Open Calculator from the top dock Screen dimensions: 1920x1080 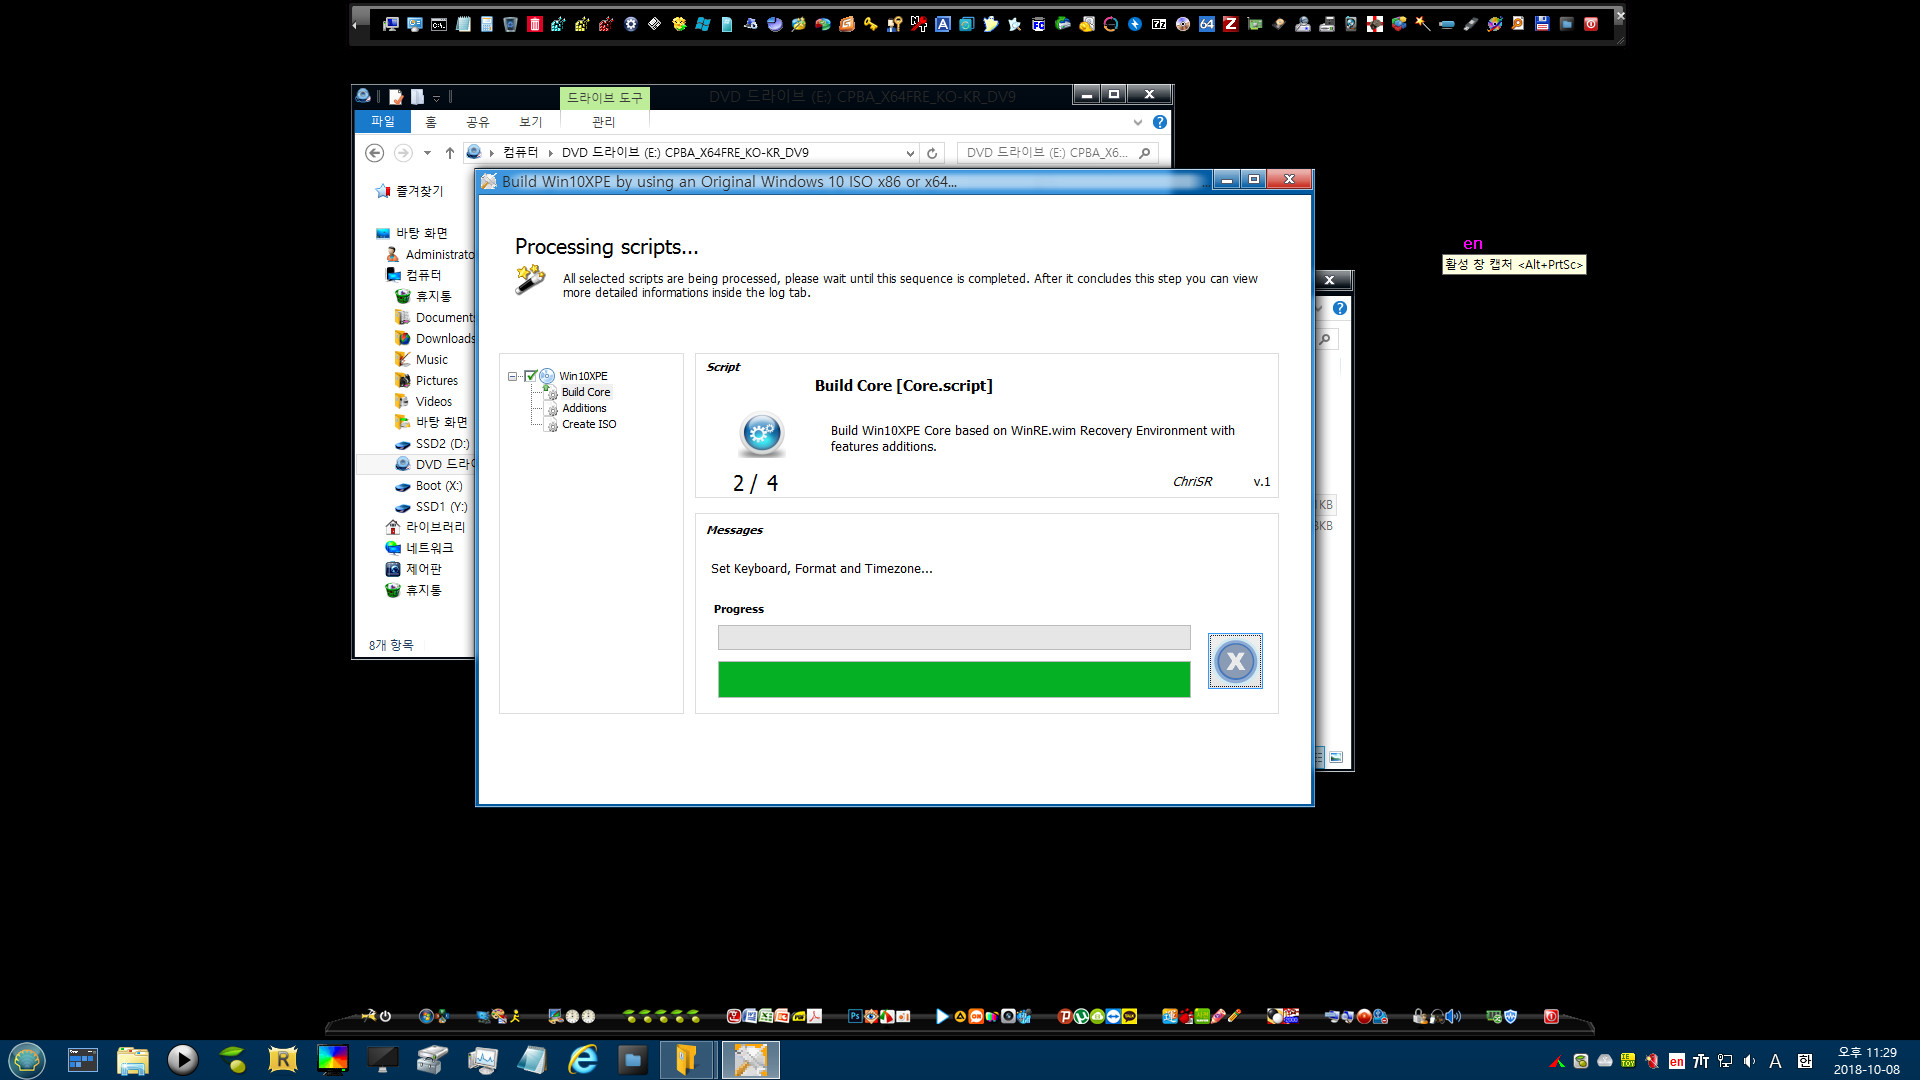click(487, 24)
